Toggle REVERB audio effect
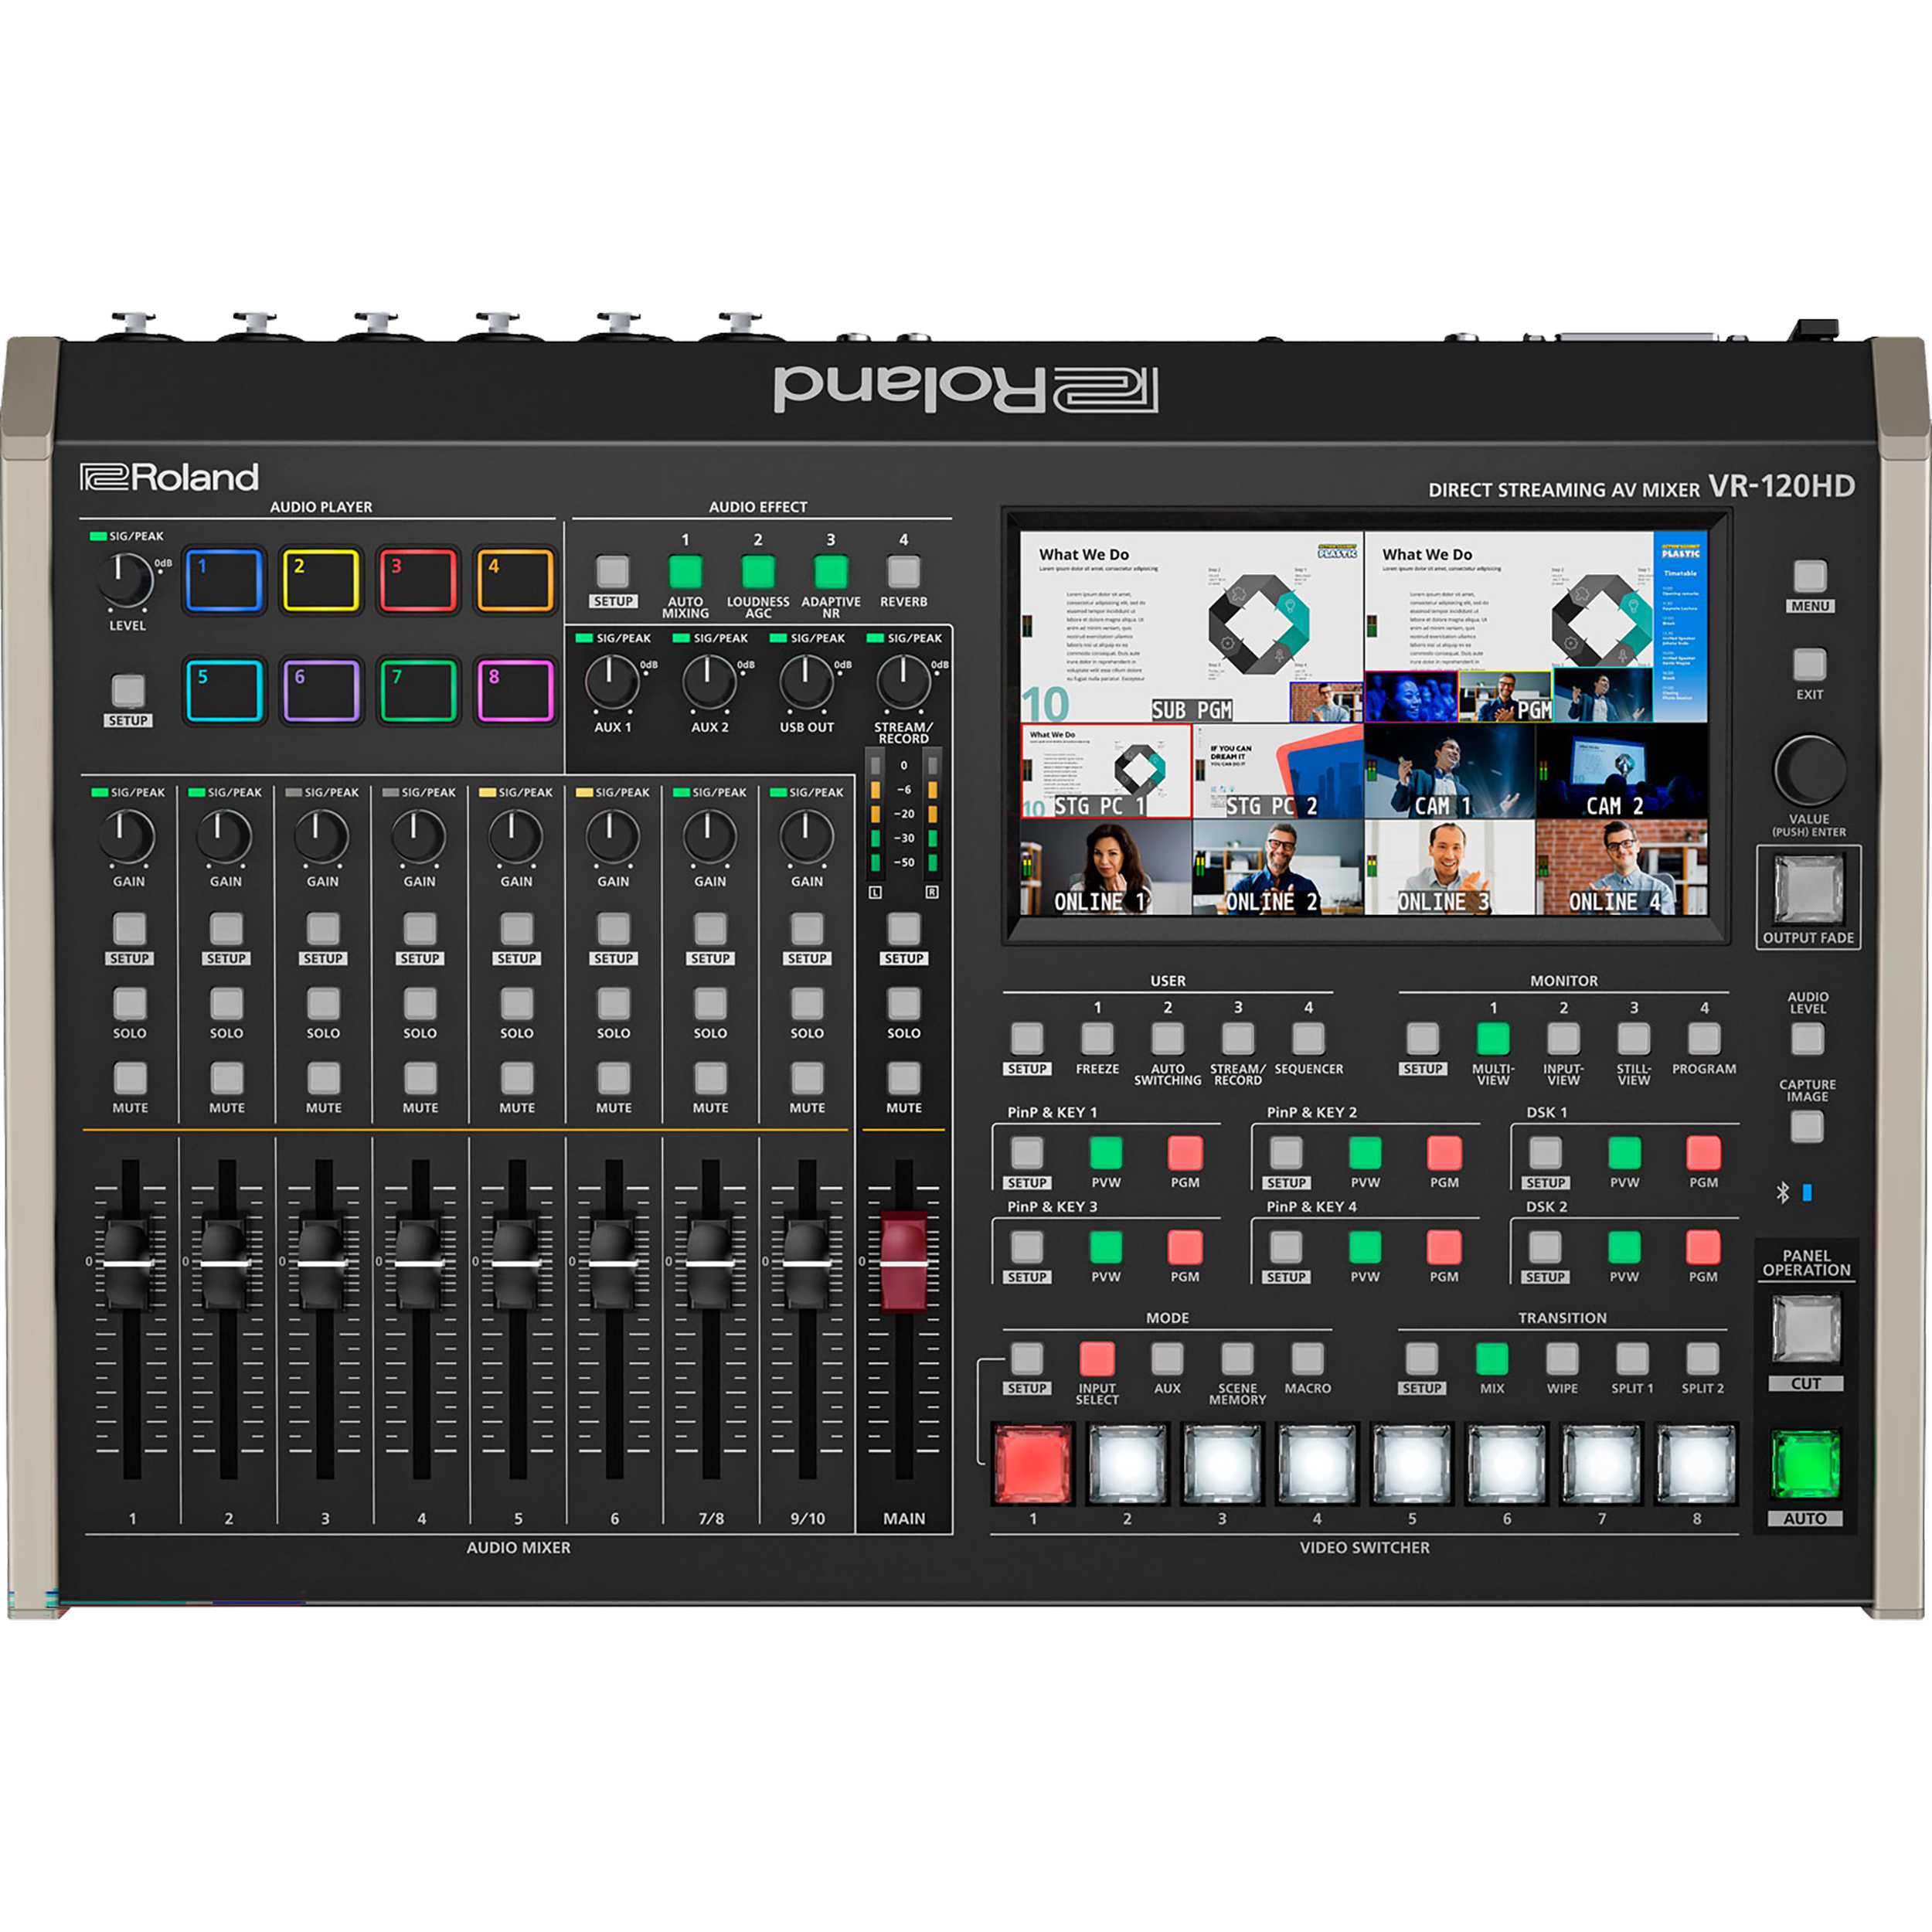 click(x=904, y=572)
